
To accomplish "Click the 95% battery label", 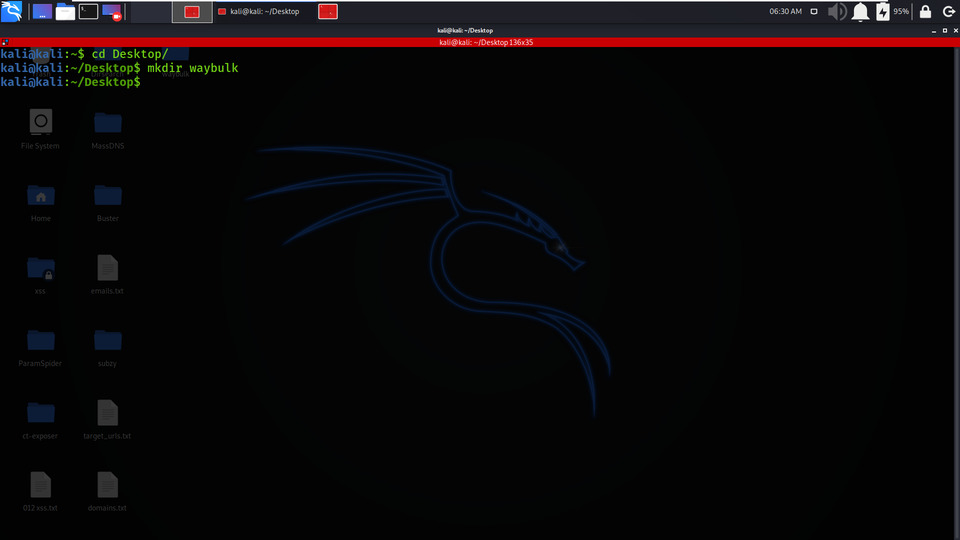I will pos(901,12).
